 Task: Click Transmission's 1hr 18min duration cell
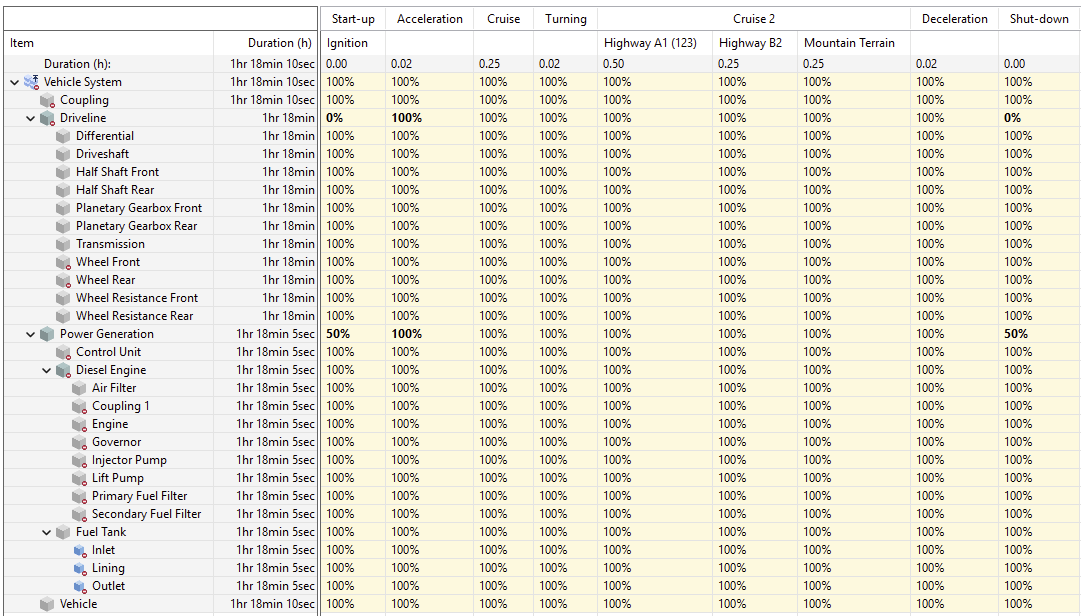[265, 243]
